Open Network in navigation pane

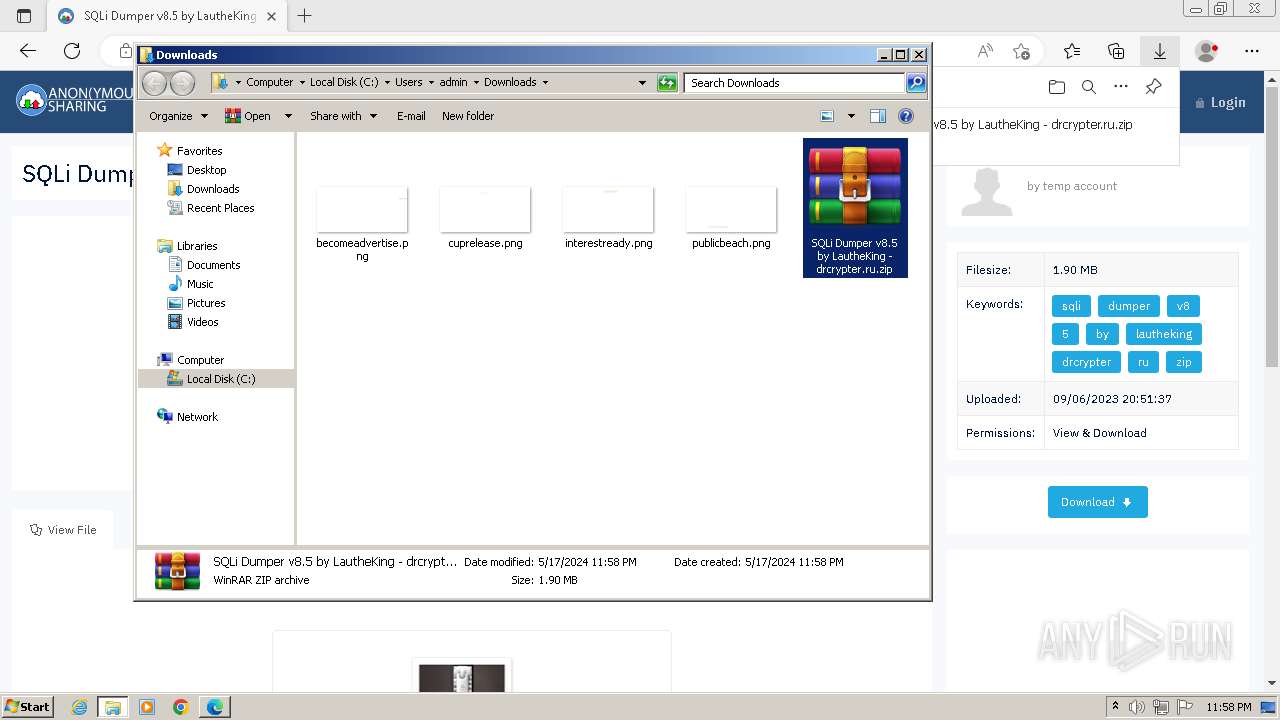tap(197, 417)
